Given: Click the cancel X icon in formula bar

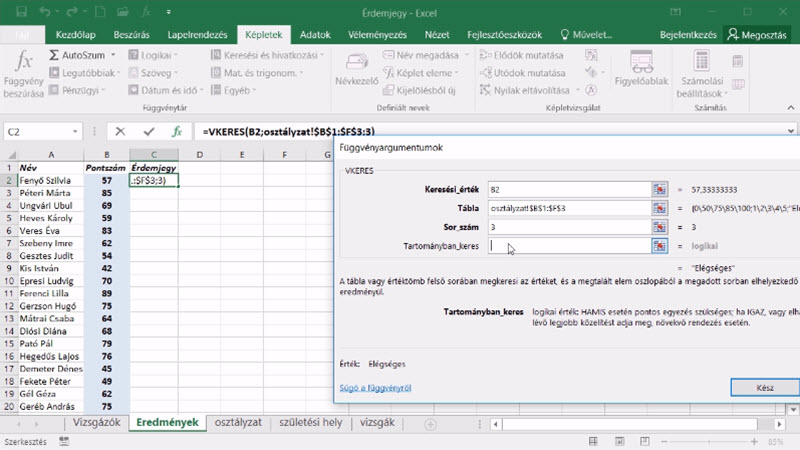Looking at the screenshot, I should (120, 132).
